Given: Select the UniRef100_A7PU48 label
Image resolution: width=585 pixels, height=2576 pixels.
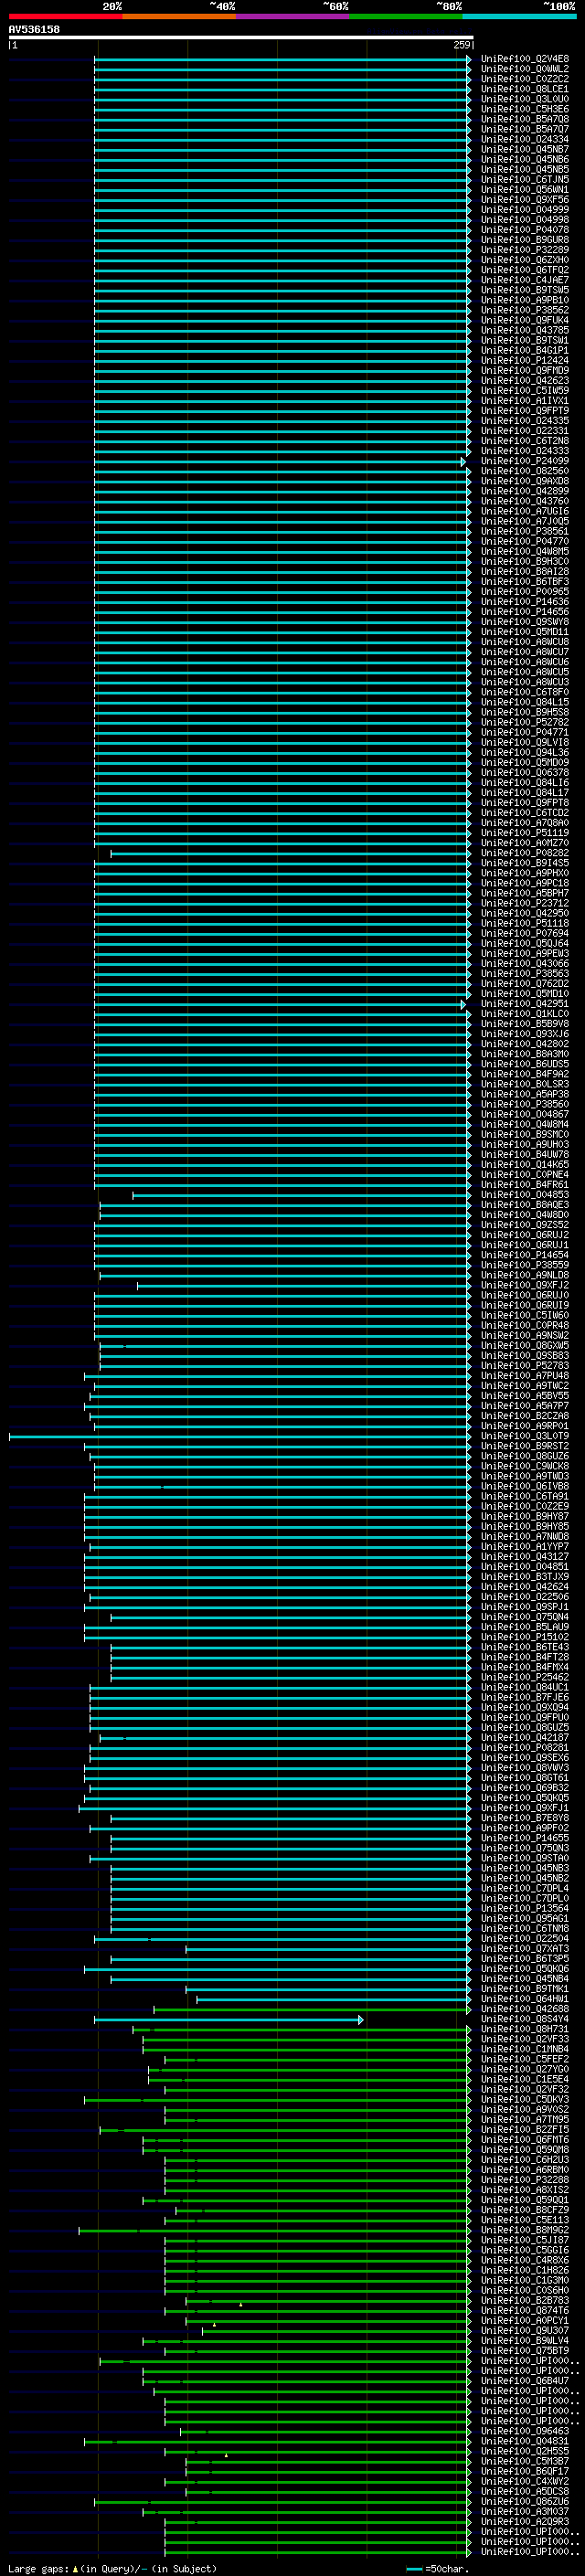Looking at the screenshot, I should click(525, 1376).
